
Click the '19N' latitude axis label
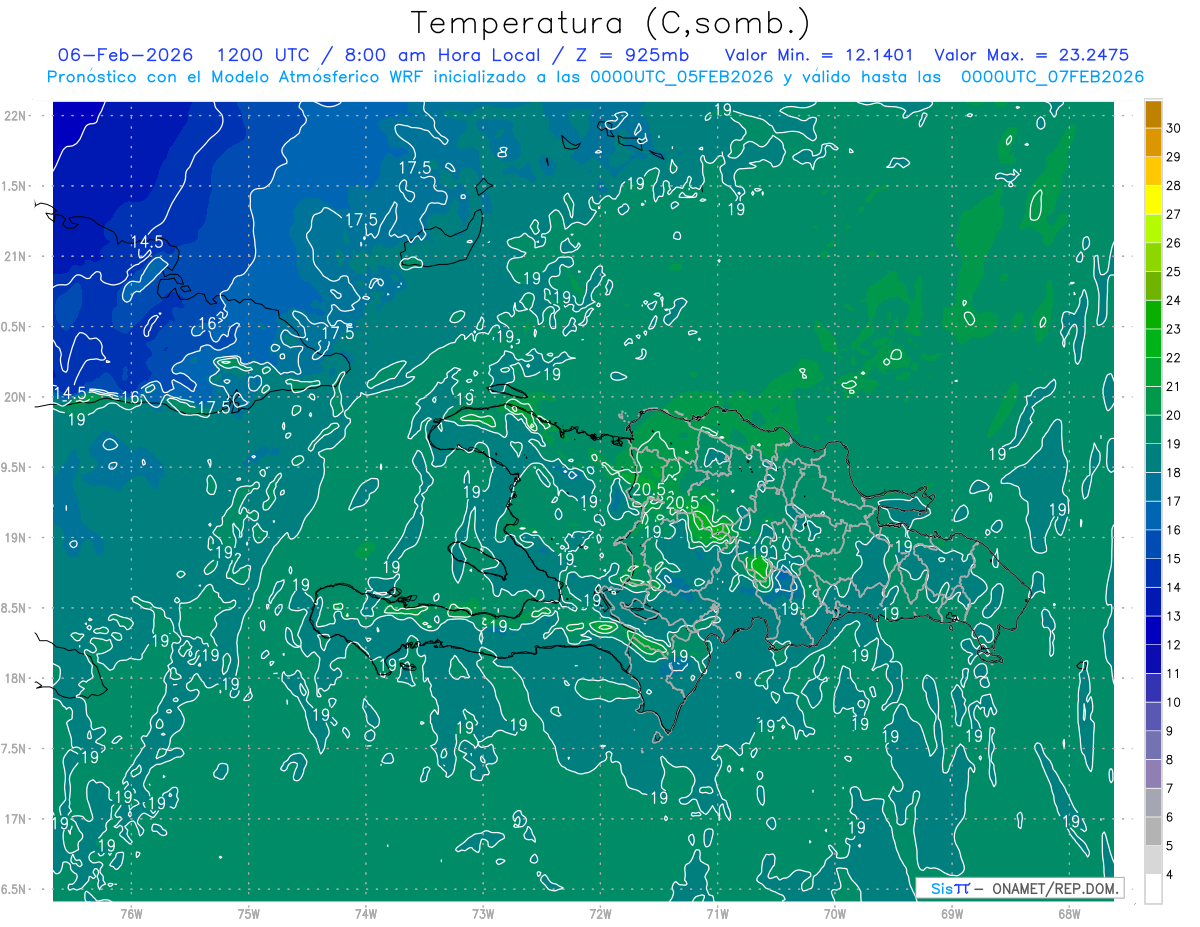coord(15,538)
